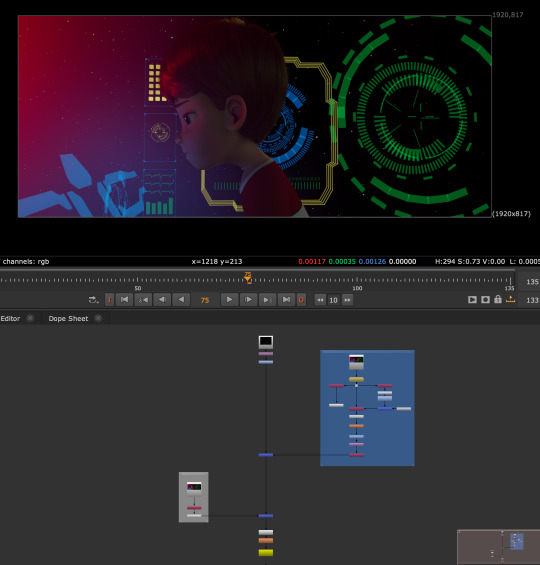The width and height of the screenshot is (540, 565).
Task: Close the Editor tab
Action: click(30, 318)
